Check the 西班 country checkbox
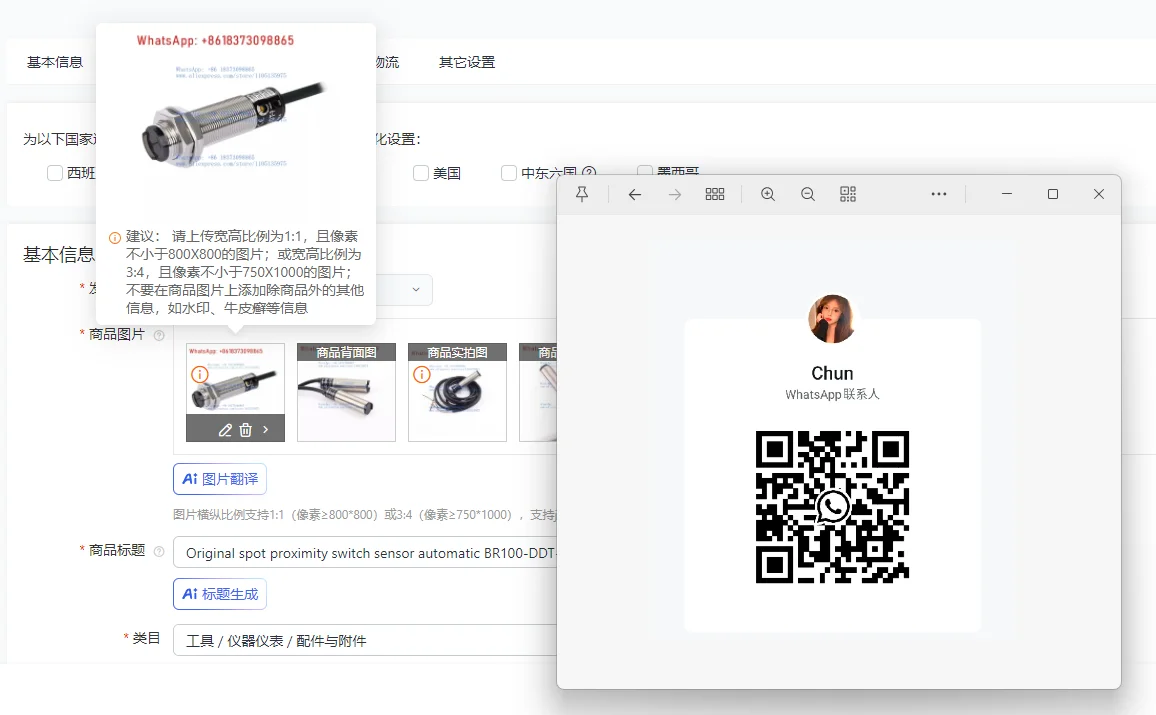 click(x=55, y=173)
